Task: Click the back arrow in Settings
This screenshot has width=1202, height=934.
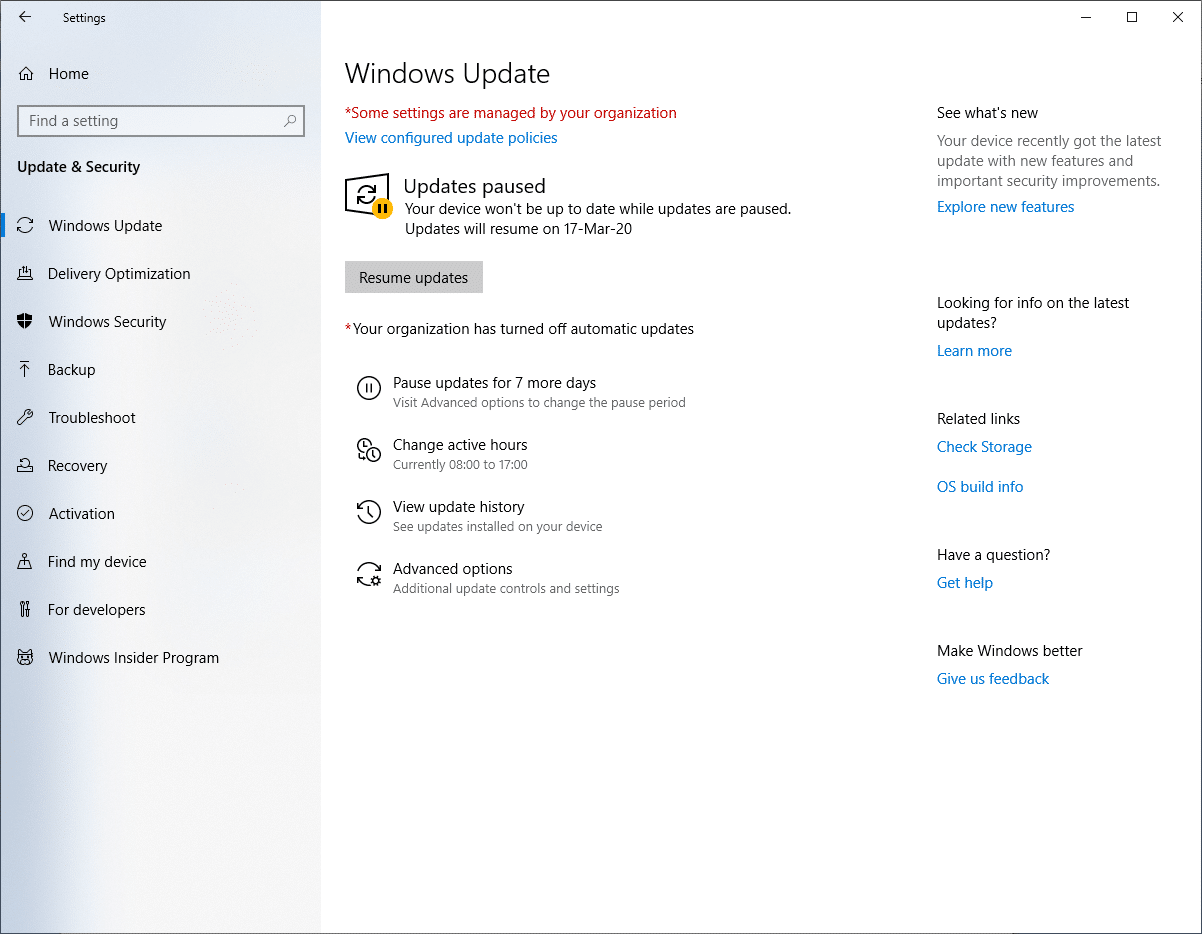Action: coord(25,17)
